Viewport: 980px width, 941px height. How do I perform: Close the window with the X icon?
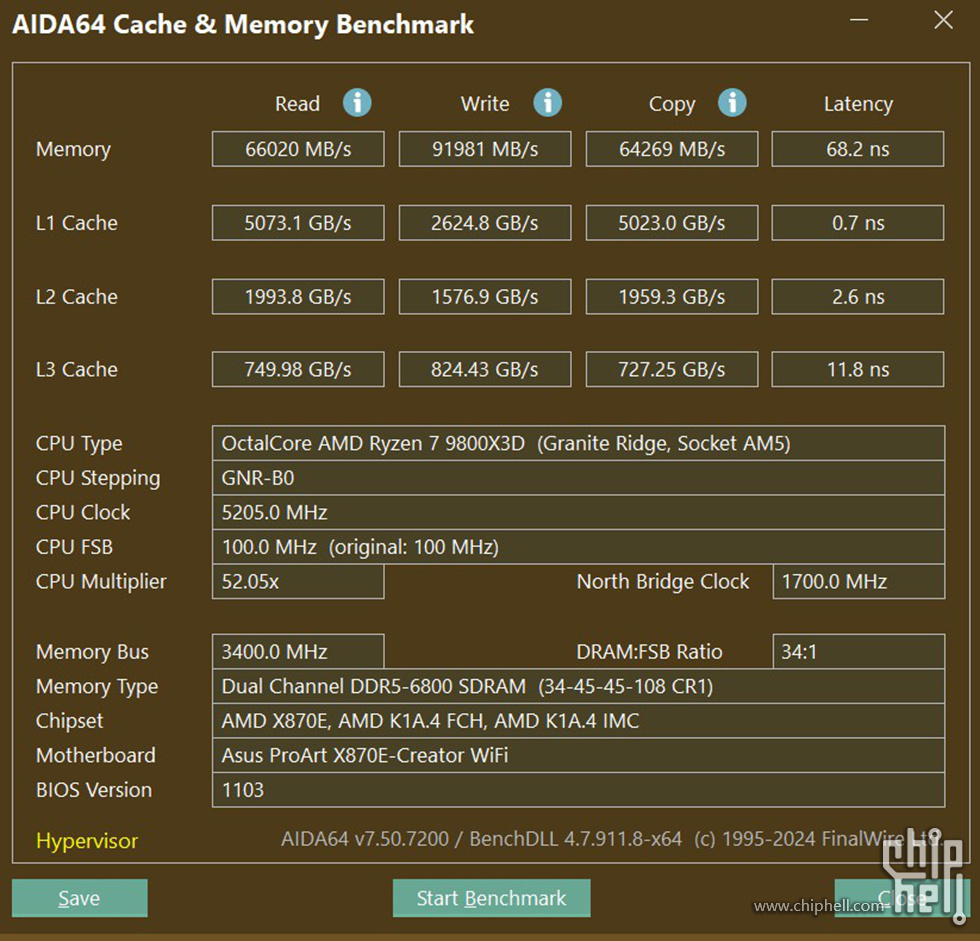(943, 20)
